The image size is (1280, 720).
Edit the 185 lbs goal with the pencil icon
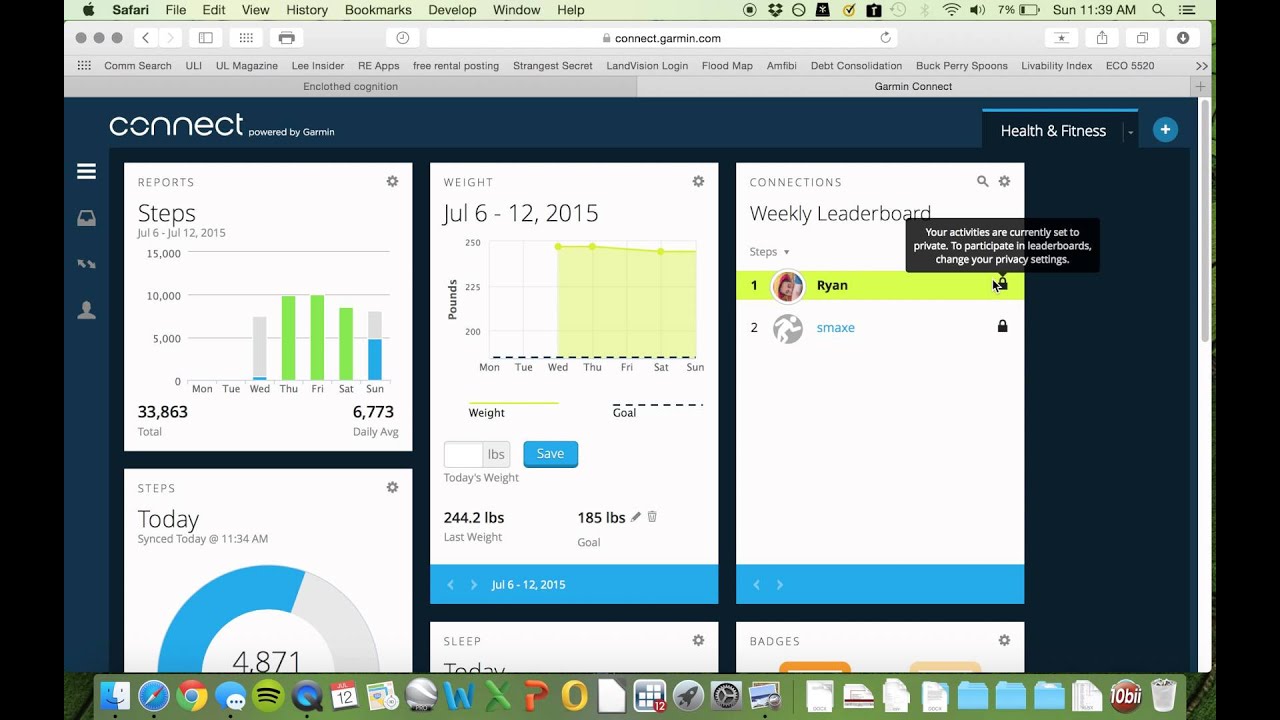(635, 517)
